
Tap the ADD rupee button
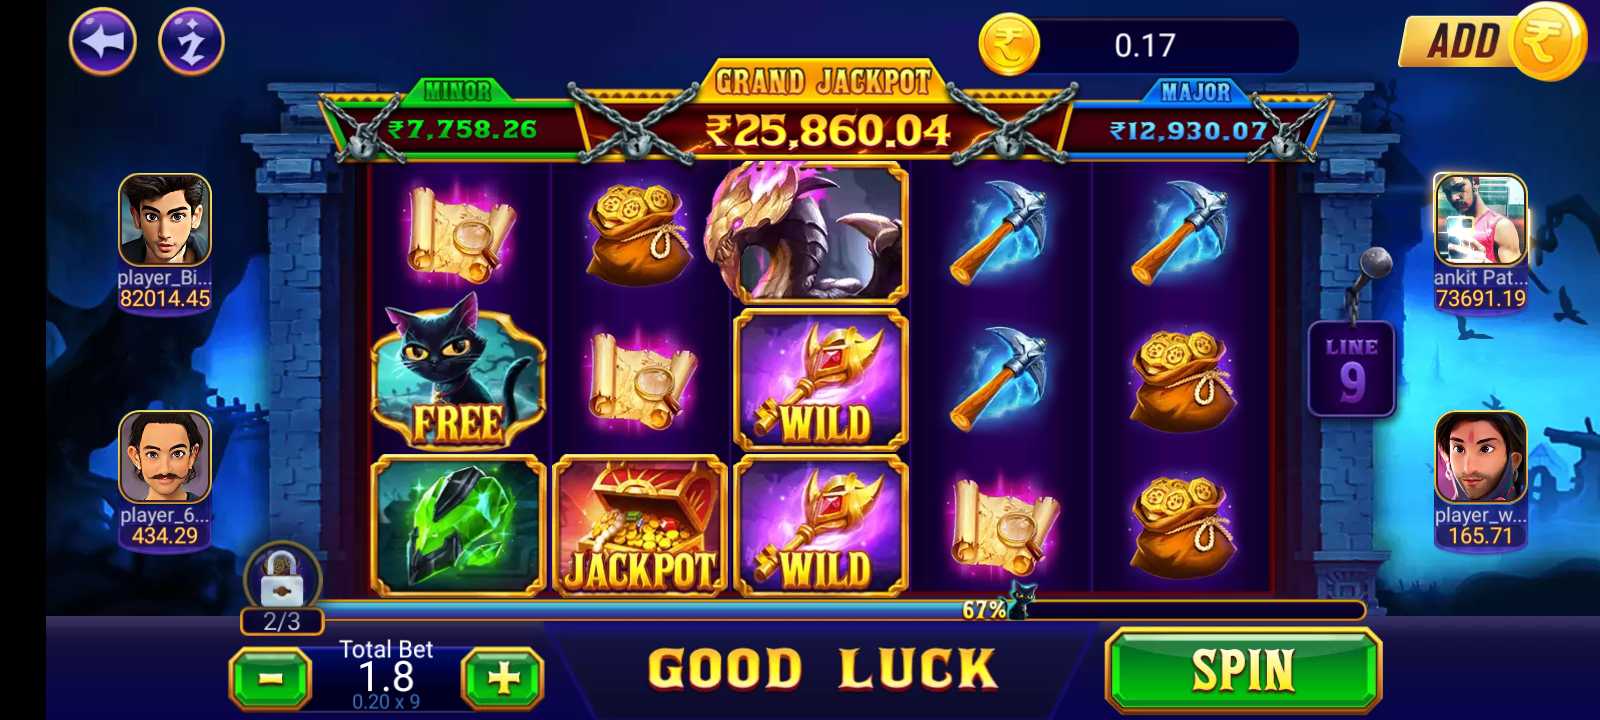[x=1492, y=41]
